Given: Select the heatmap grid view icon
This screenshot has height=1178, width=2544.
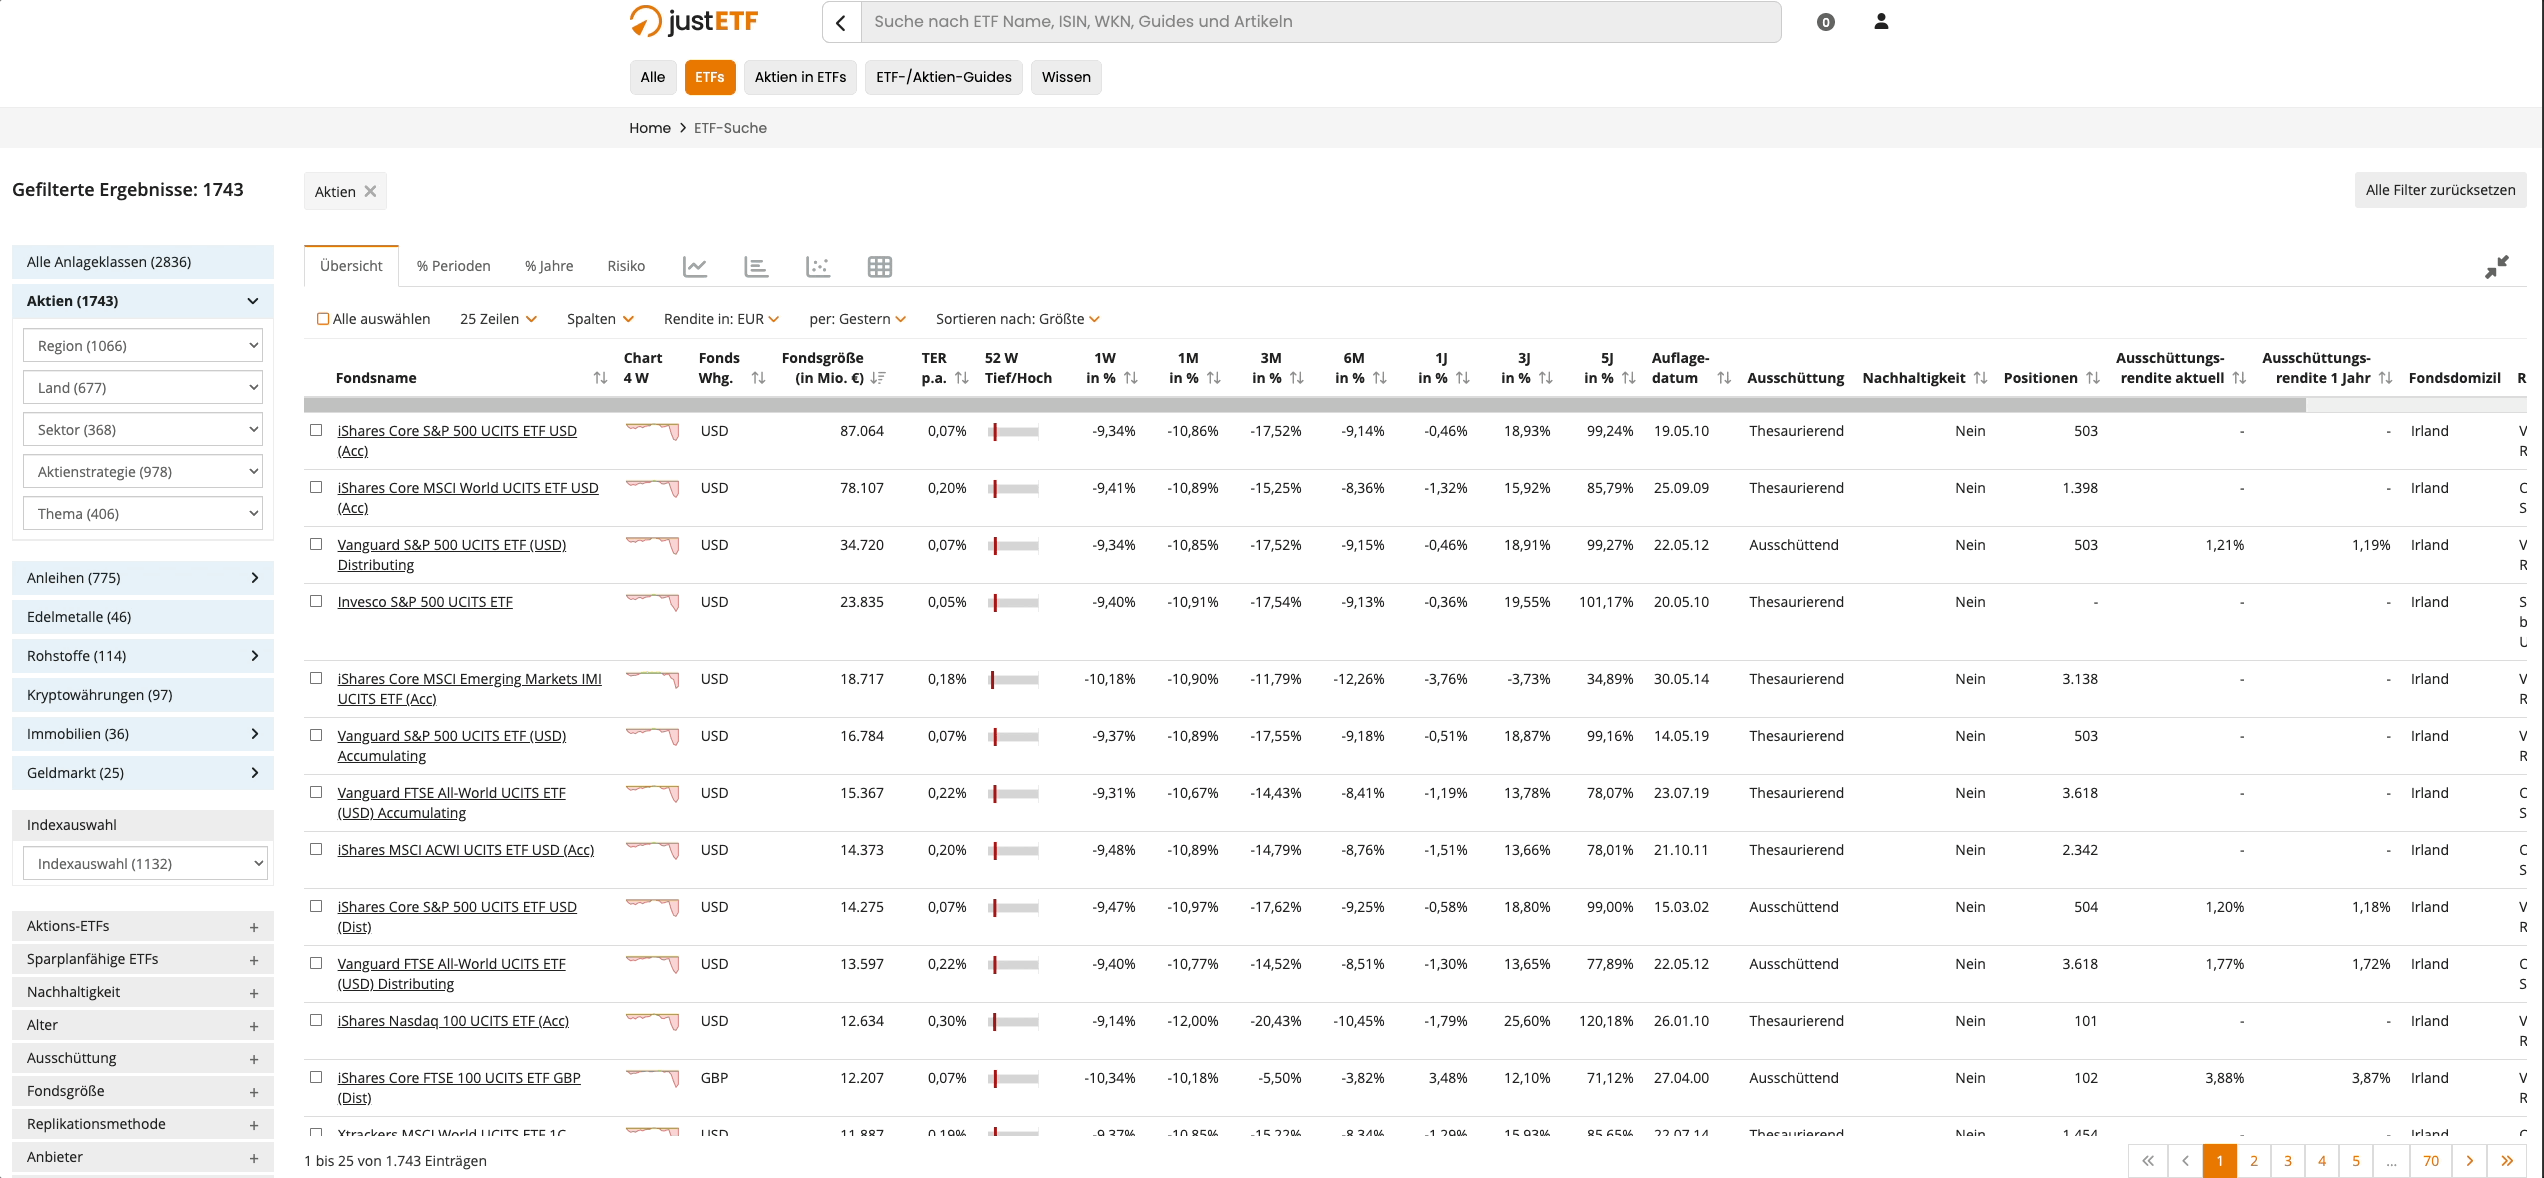Looking at the screenshot, I should point(880,267).
